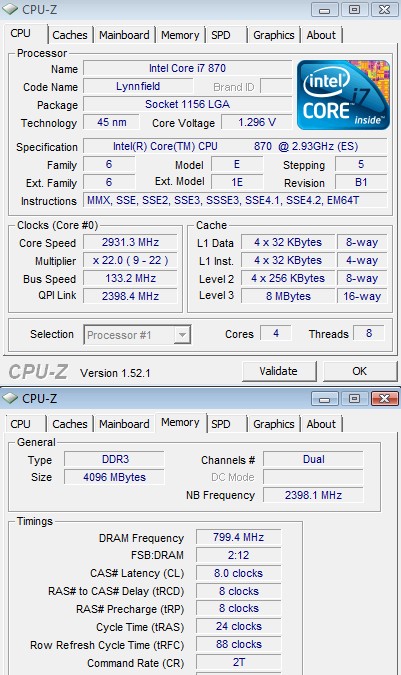401x675 pixels.
Task: Click the OK button
Action: click(360, 371)
